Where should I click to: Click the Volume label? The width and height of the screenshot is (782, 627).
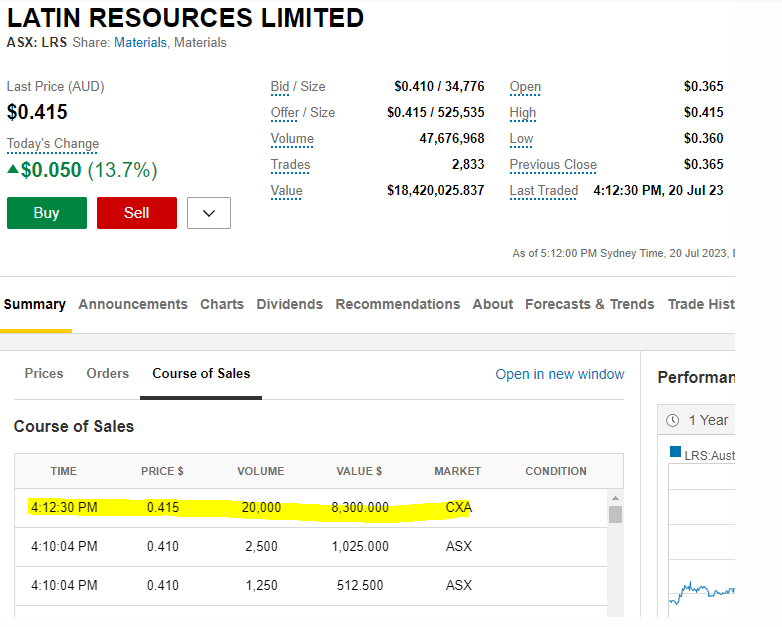292,139
